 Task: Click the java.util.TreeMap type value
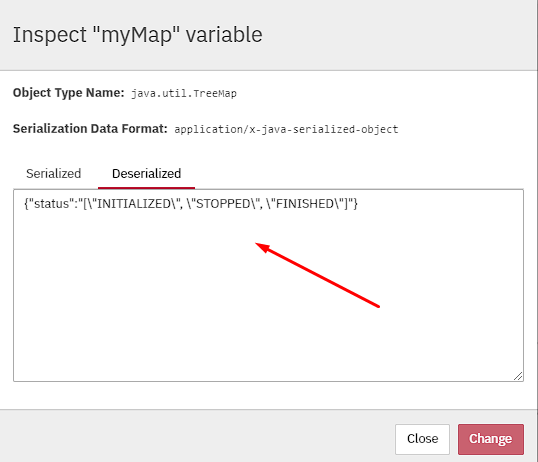[184, 94]
